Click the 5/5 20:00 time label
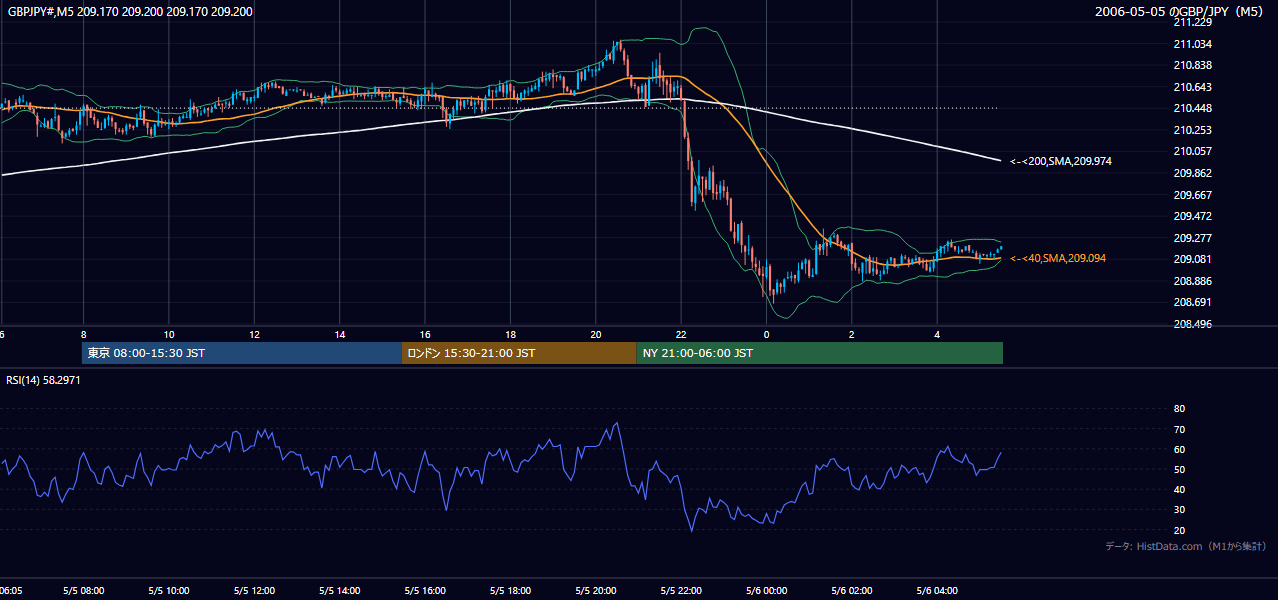1278x600 pixels. [x=595, y=591]
